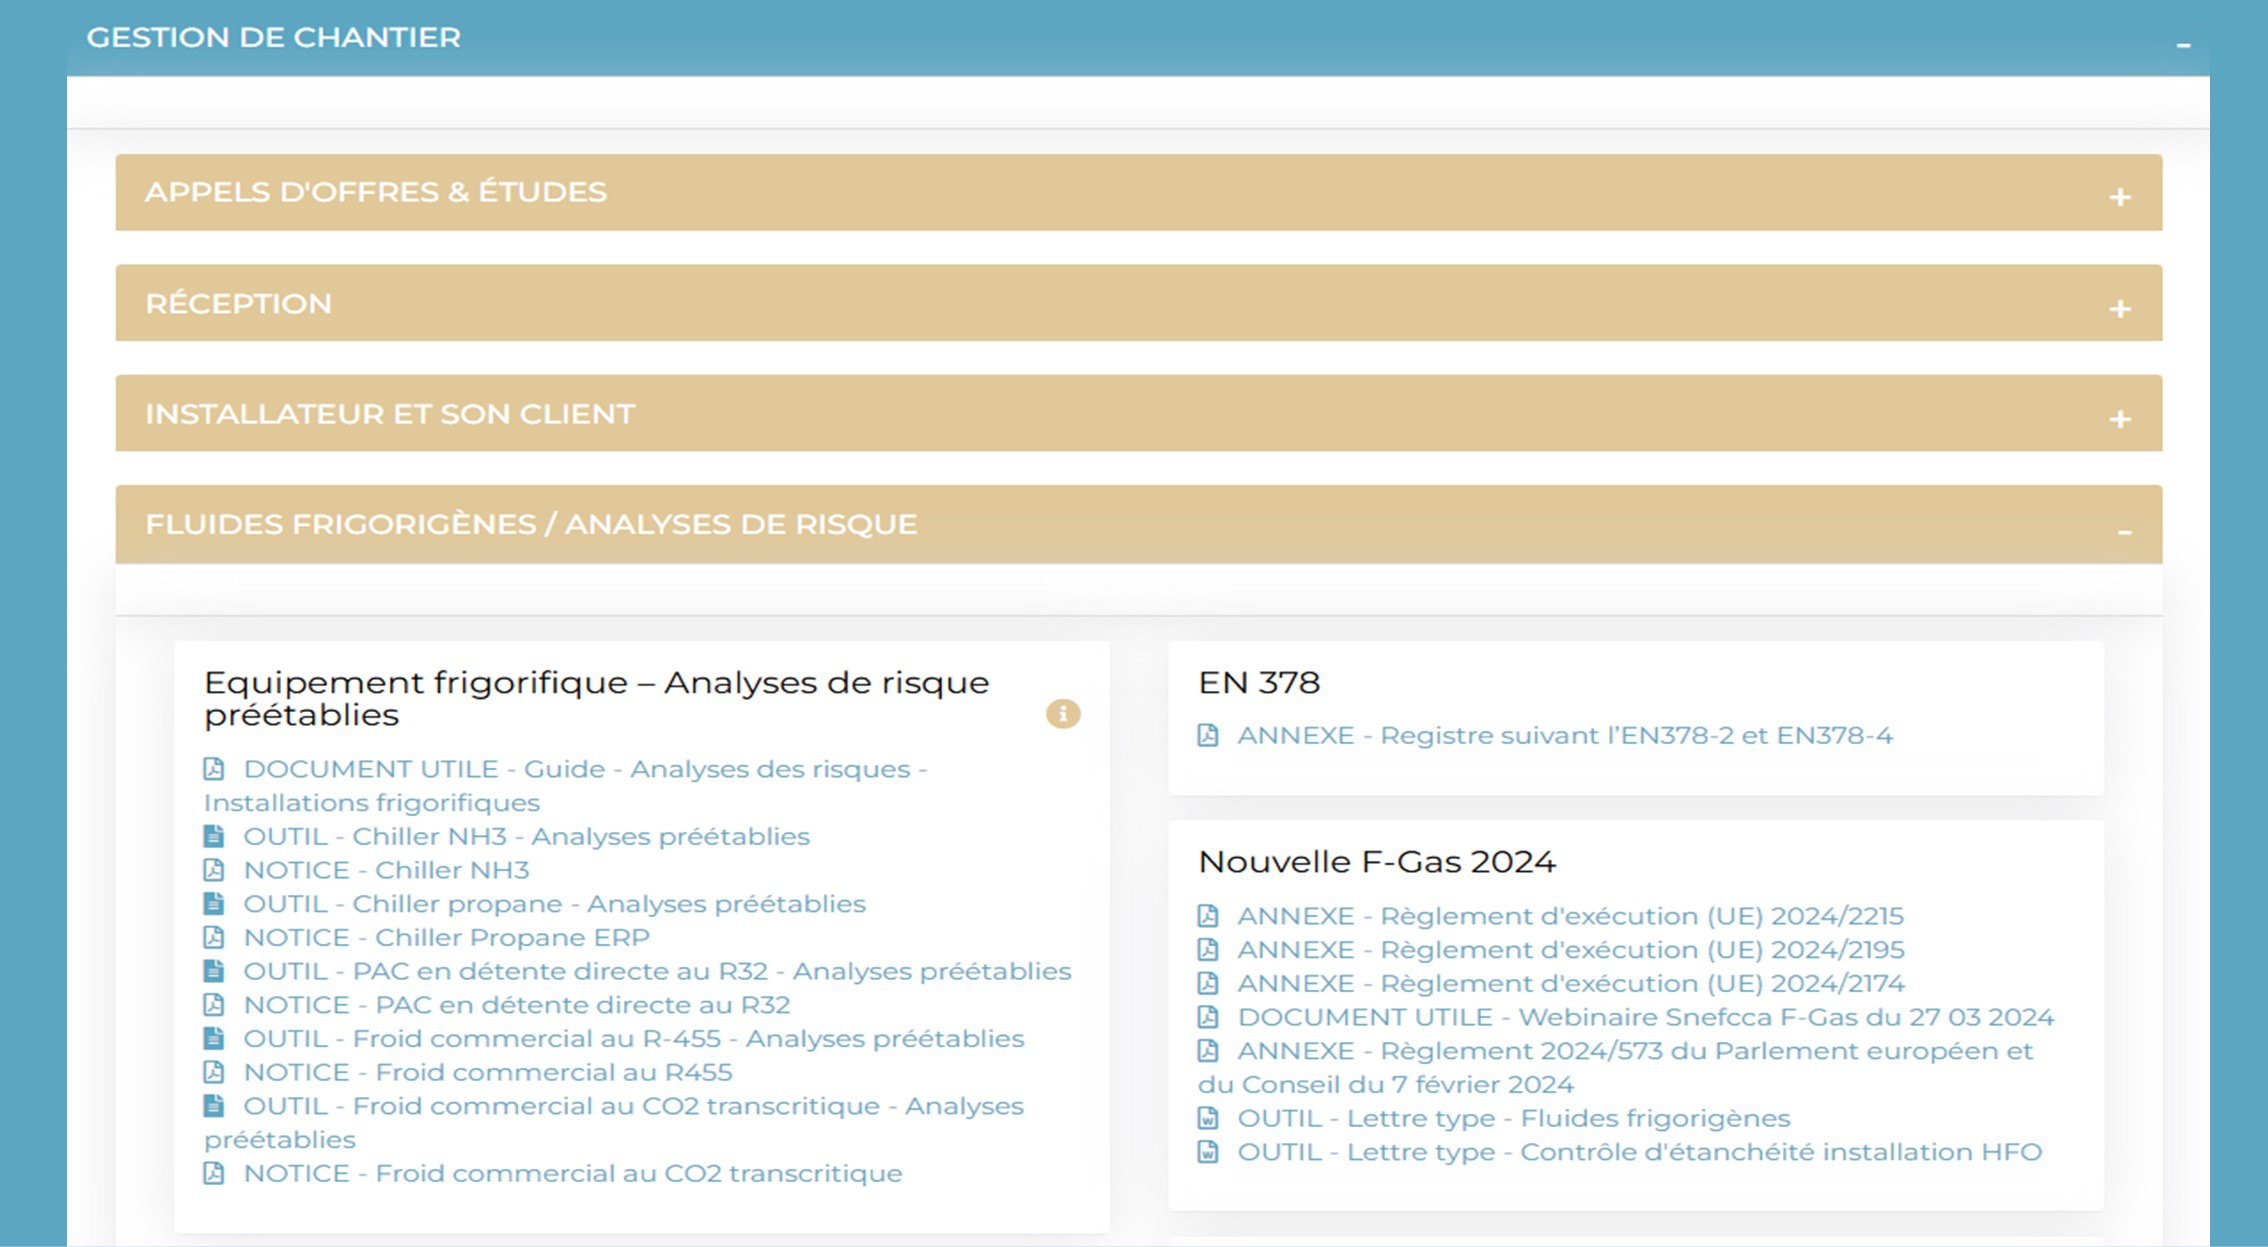
Task: Open OUTIL - Lettre type - Fluides frigorigènes
Action: coord(1514,1118)
